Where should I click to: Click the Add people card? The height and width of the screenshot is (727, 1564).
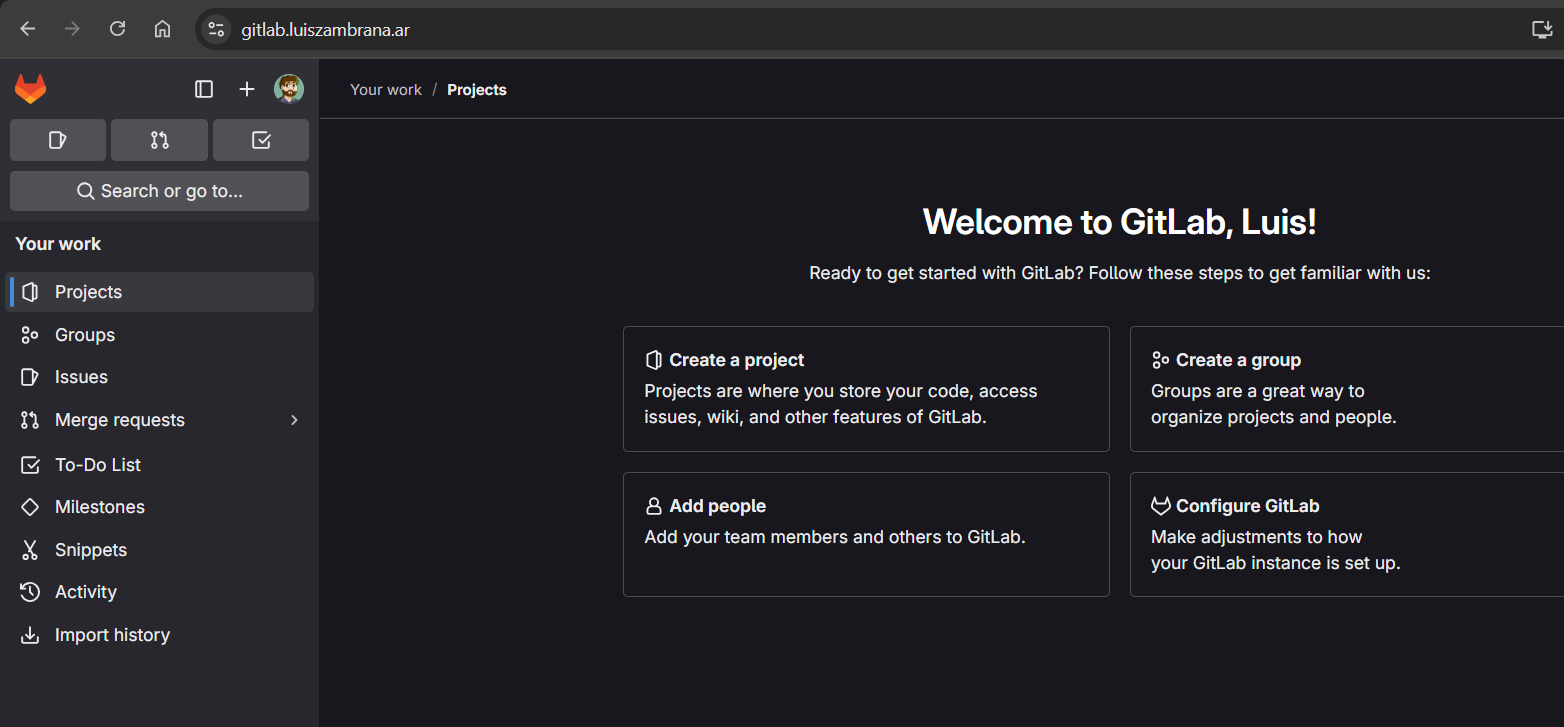(x=865, y=534)
